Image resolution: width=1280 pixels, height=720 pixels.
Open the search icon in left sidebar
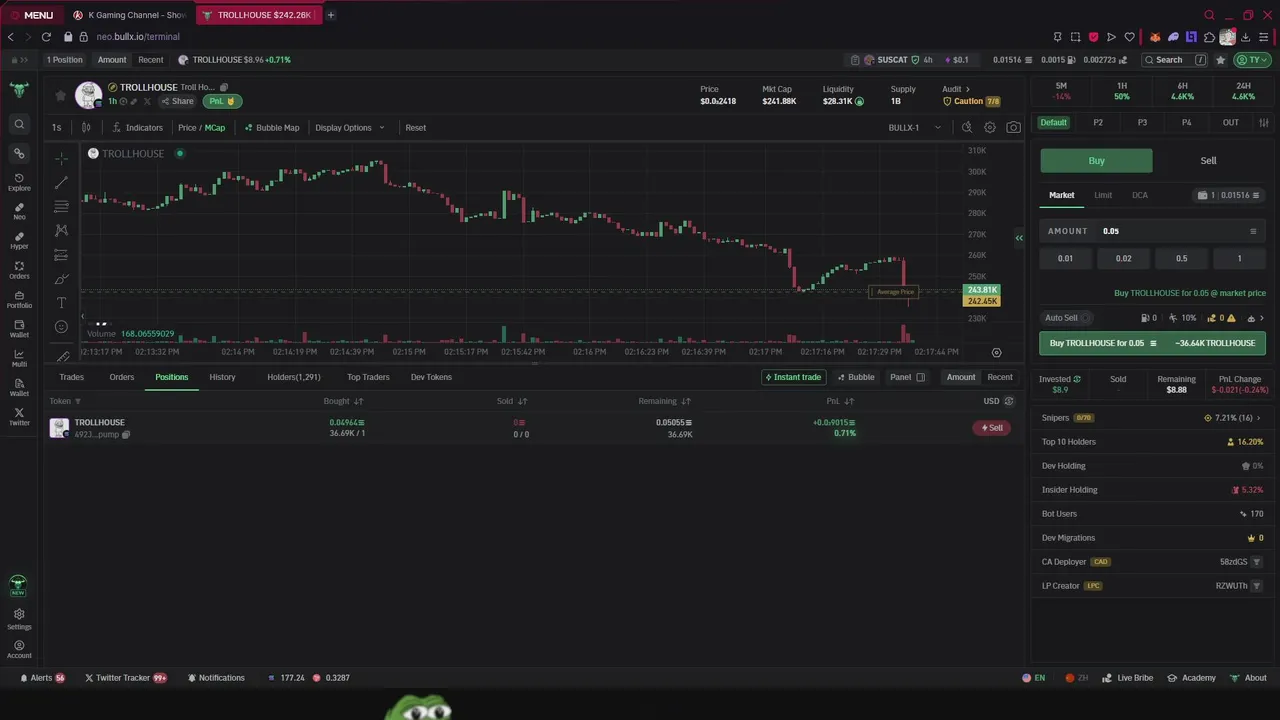pyautogui.click(x=19, y=124)
